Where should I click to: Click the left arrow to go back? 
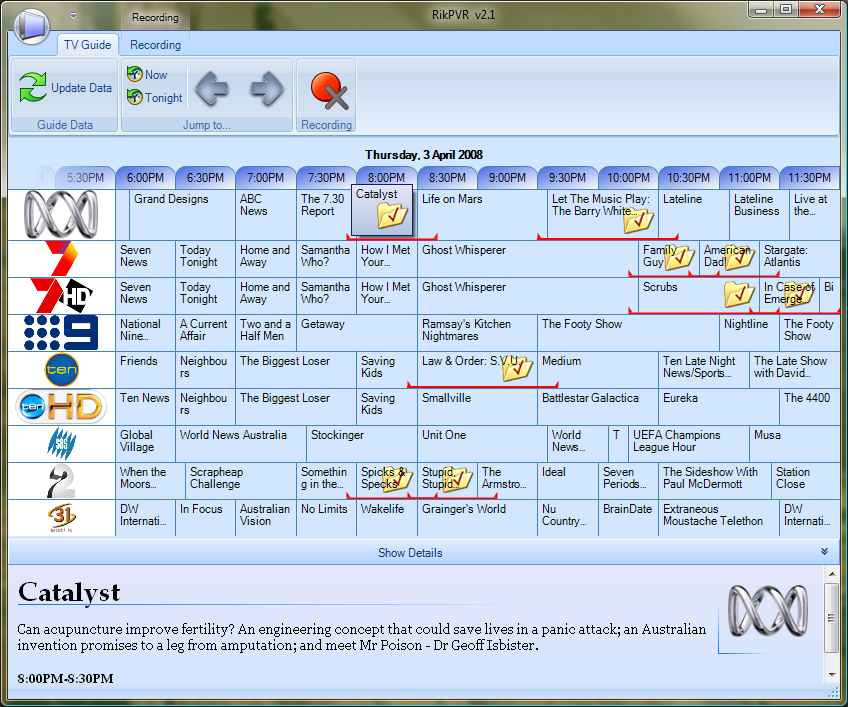(x=211, y=88)
